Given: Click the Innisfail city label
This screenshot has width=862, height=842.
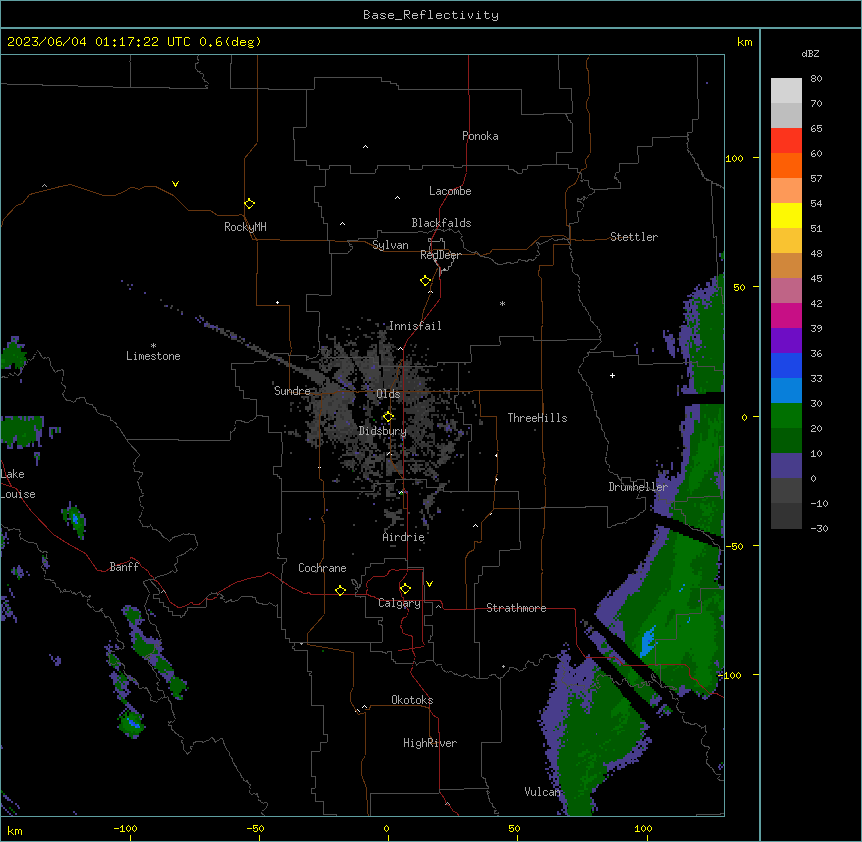Looking at the screenshot, I should [415, 326].
